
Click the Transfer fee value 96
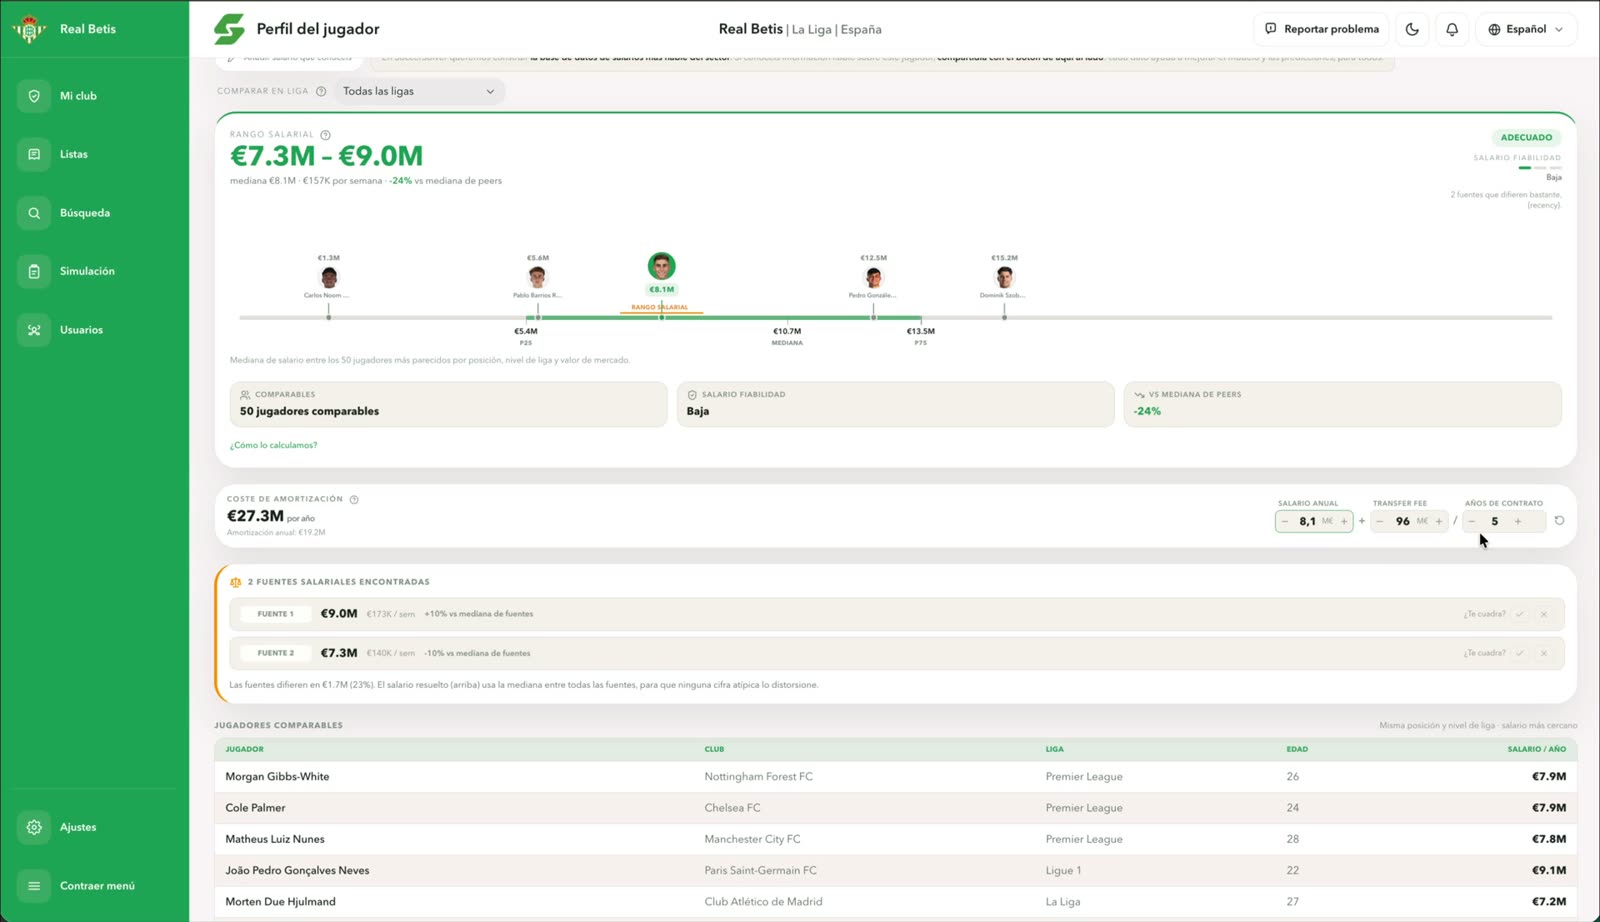[x=1402, y=521]
